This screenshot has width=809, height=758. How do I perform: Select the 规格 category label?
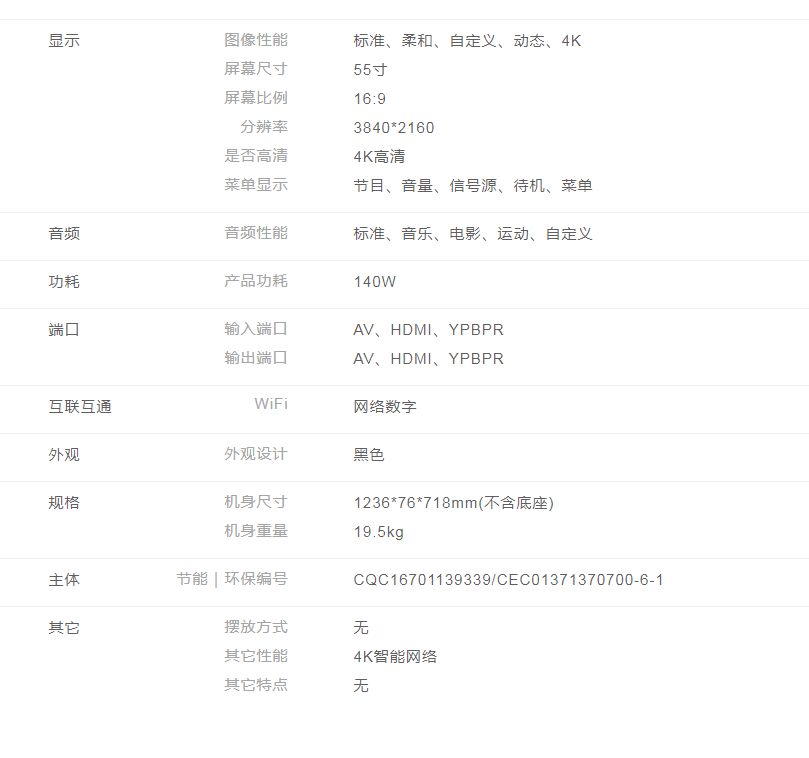pyautogui.click(x=64, y=503)
